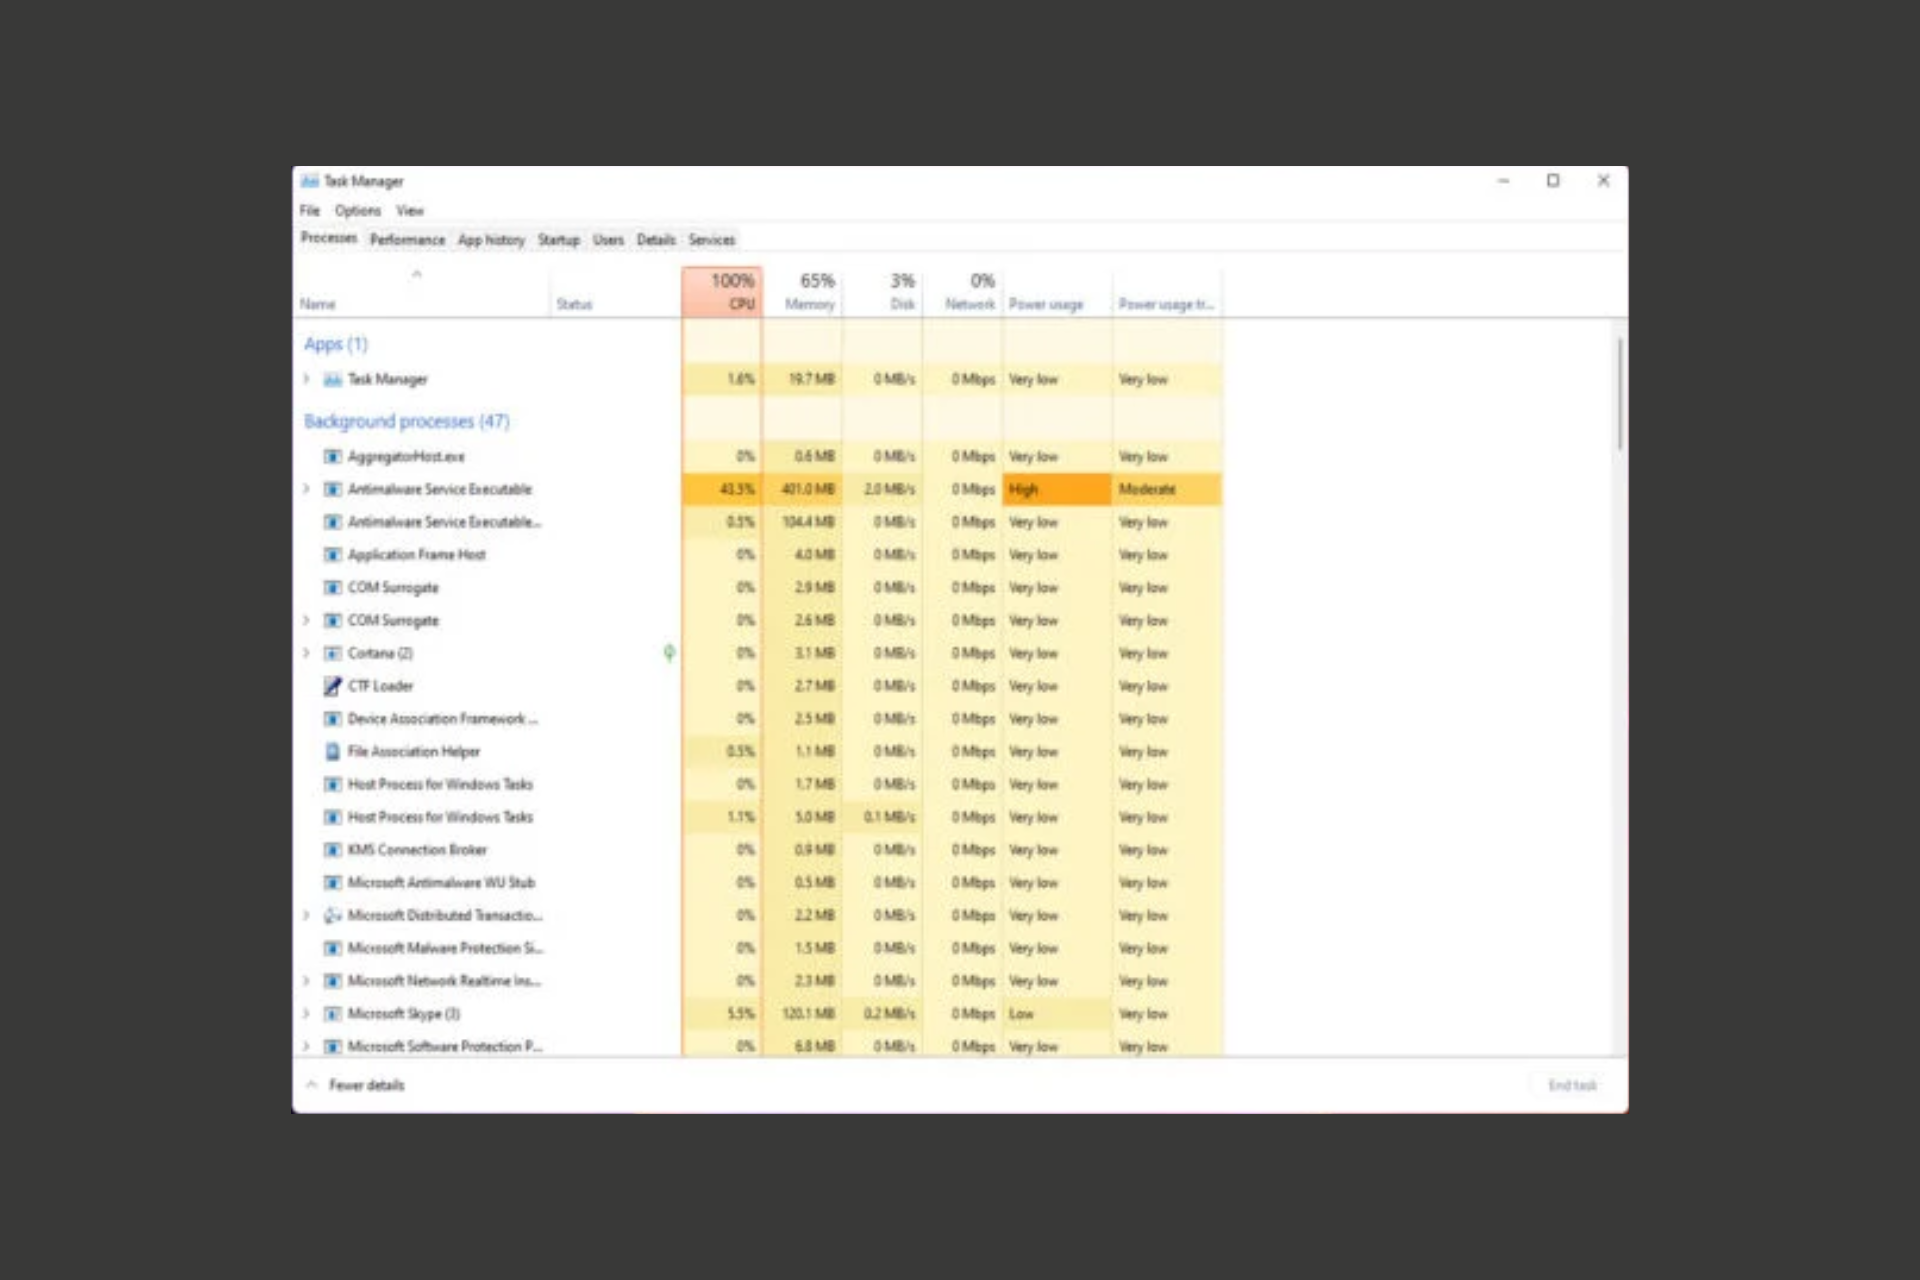Sort by the Power usage column header
The height and width of the screenshot is (1280, 1920).
click(x=1057, y=291)
